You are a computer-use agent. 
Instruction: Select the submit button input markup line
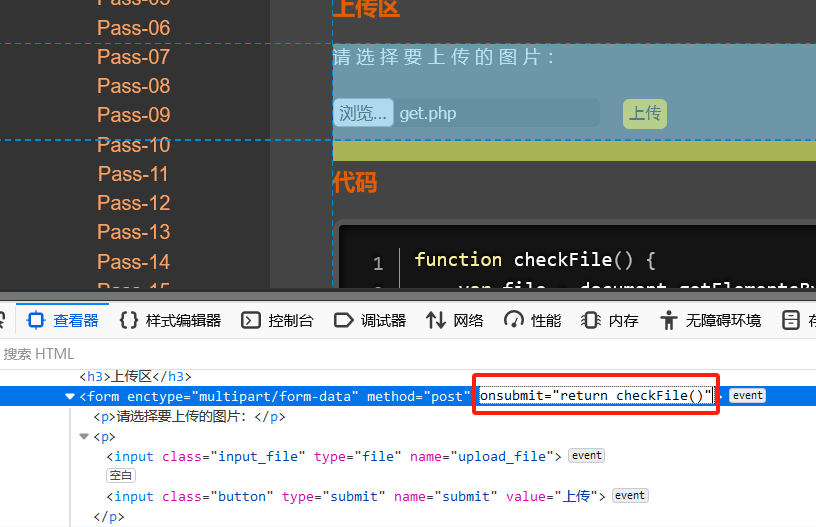point(355,497)
